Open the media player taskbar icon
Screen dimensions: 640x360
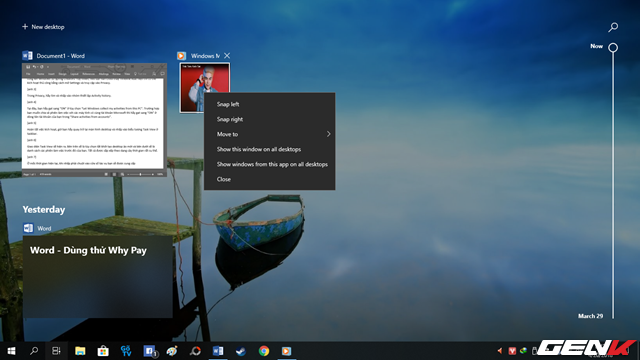point(287,351)
